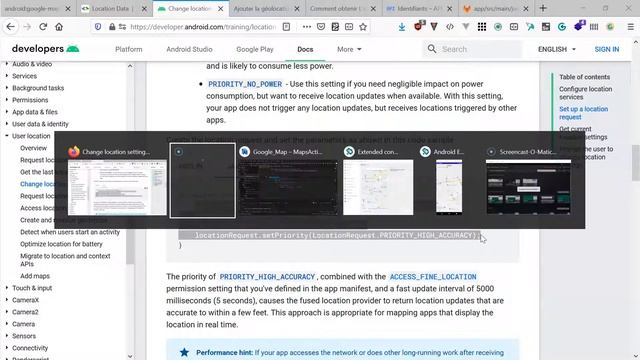Image resolution: width=640 pixels, height=360 pixels.
Task: Jump to Set up a location request
Action: (x=583, y=113)
